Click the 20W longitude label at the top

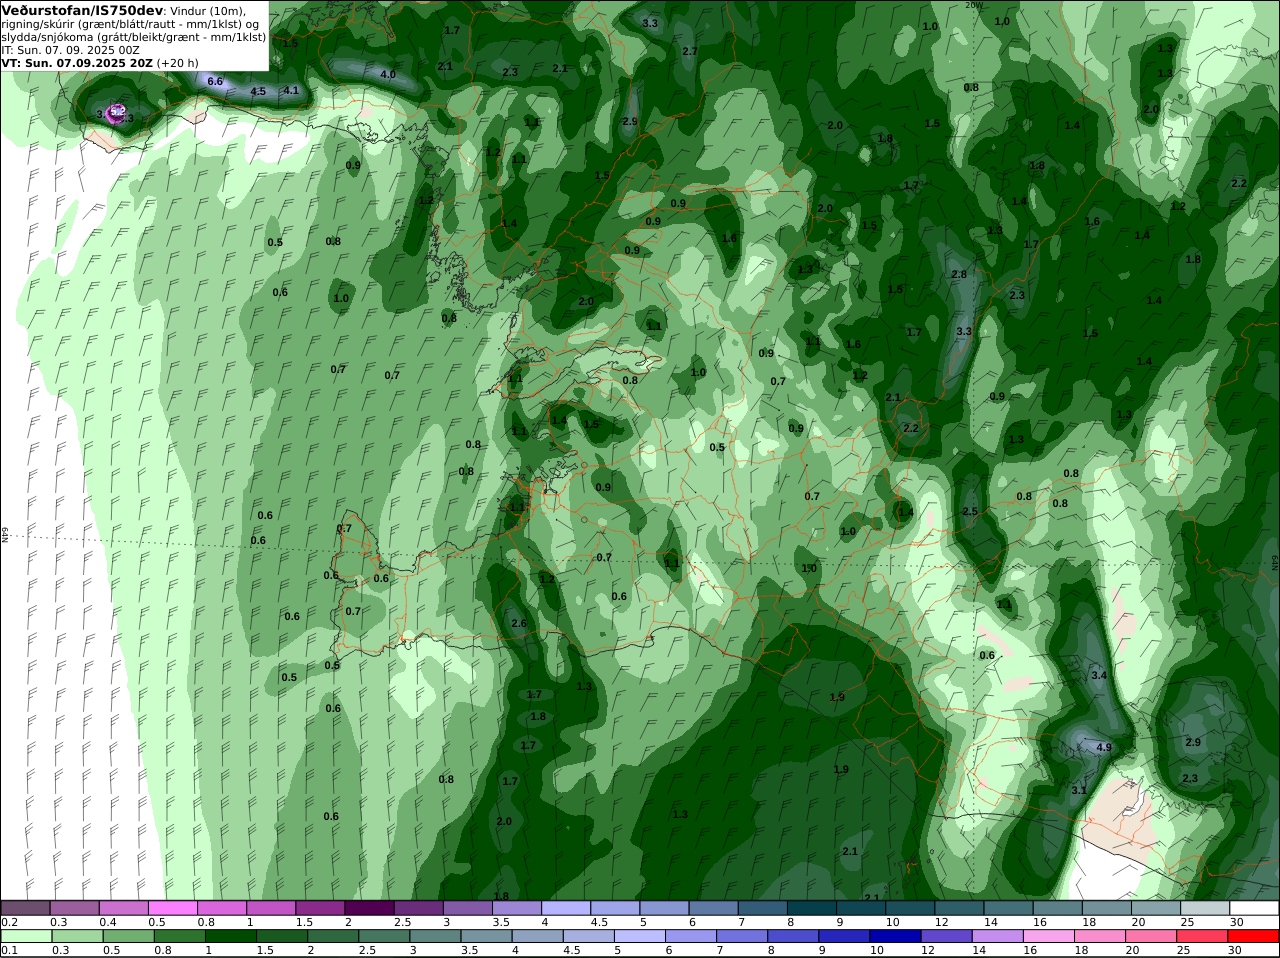(973, 5)
